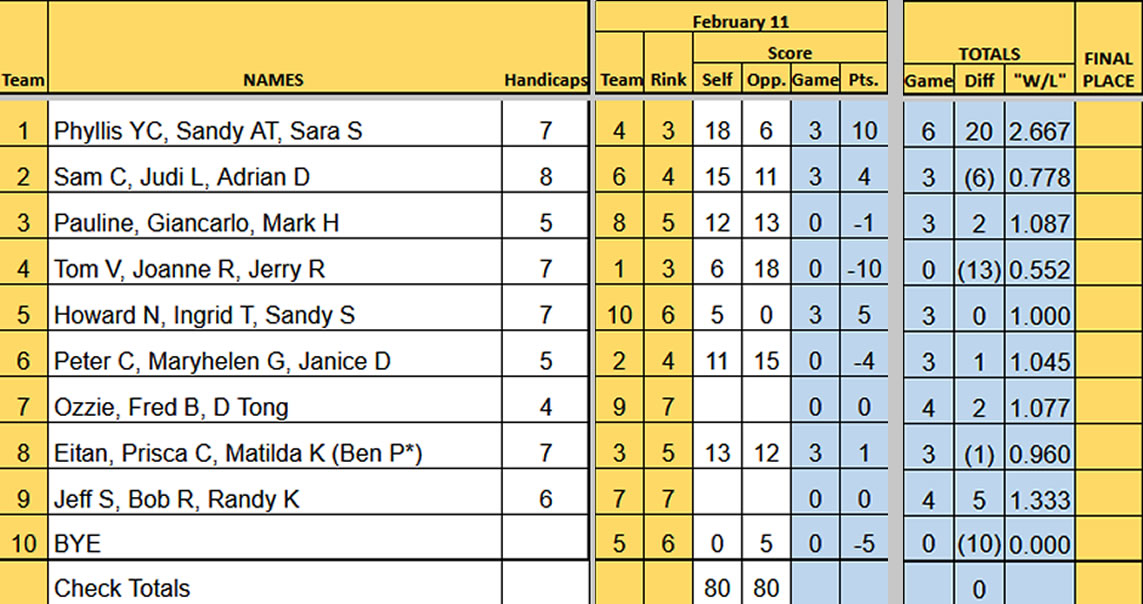Select Howard N, Ingrid T, Sandy S cell

[205, 315]
